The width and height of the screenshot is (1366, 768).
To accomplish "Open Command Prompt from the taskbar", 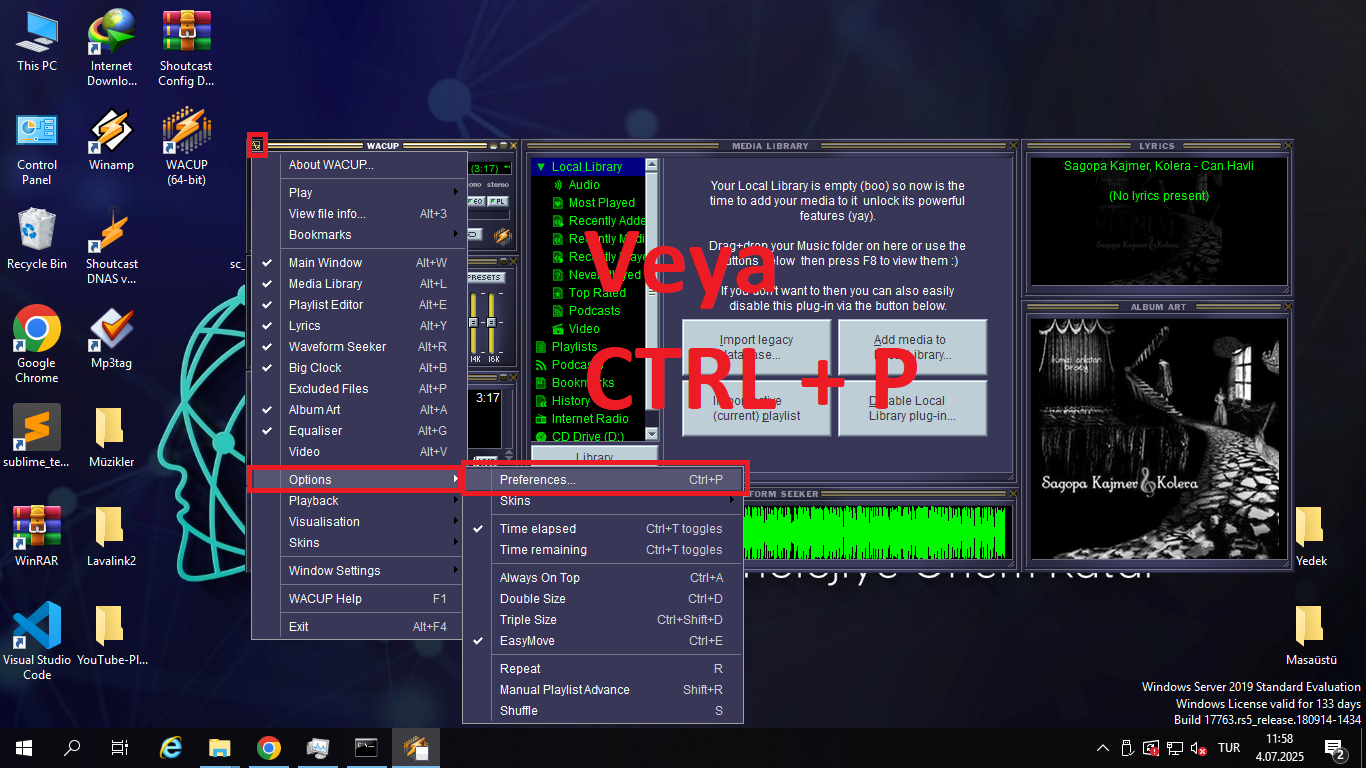I will click(x=366, y=747).
